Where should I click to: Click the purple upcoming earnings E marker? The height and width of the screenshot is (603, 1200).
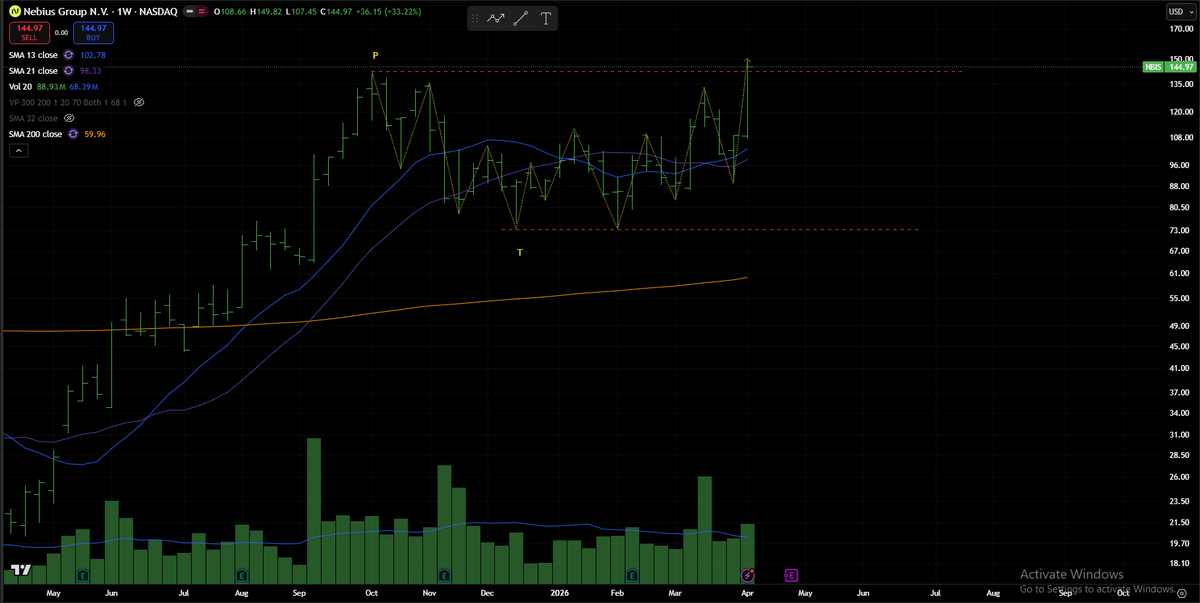point(791,575)
